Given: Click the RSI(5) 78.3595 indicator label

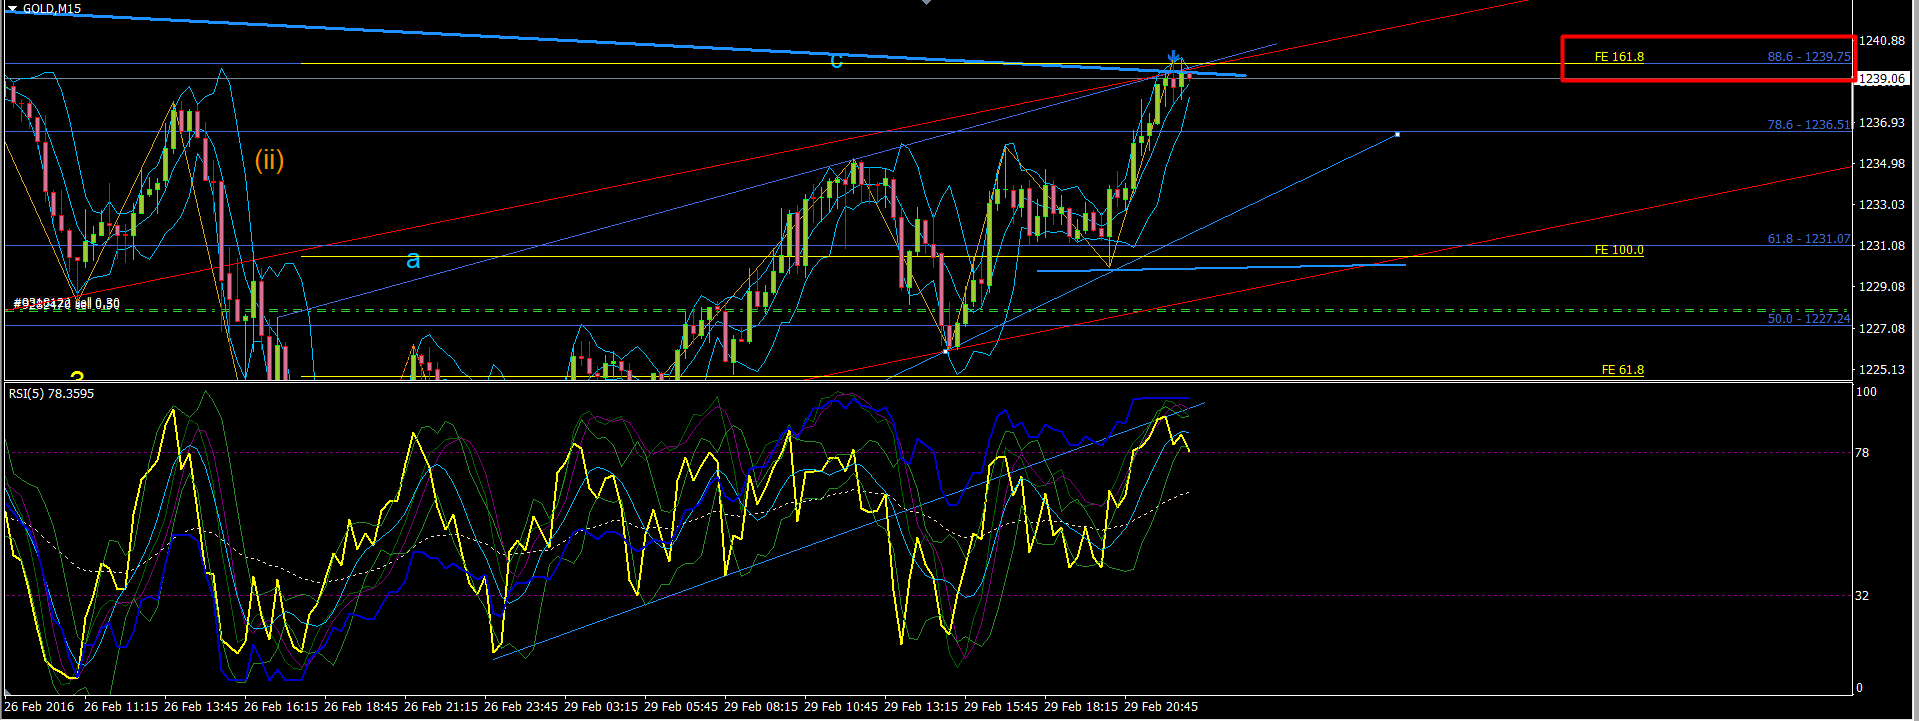Looking at the screenshot, I should [51, 394].
